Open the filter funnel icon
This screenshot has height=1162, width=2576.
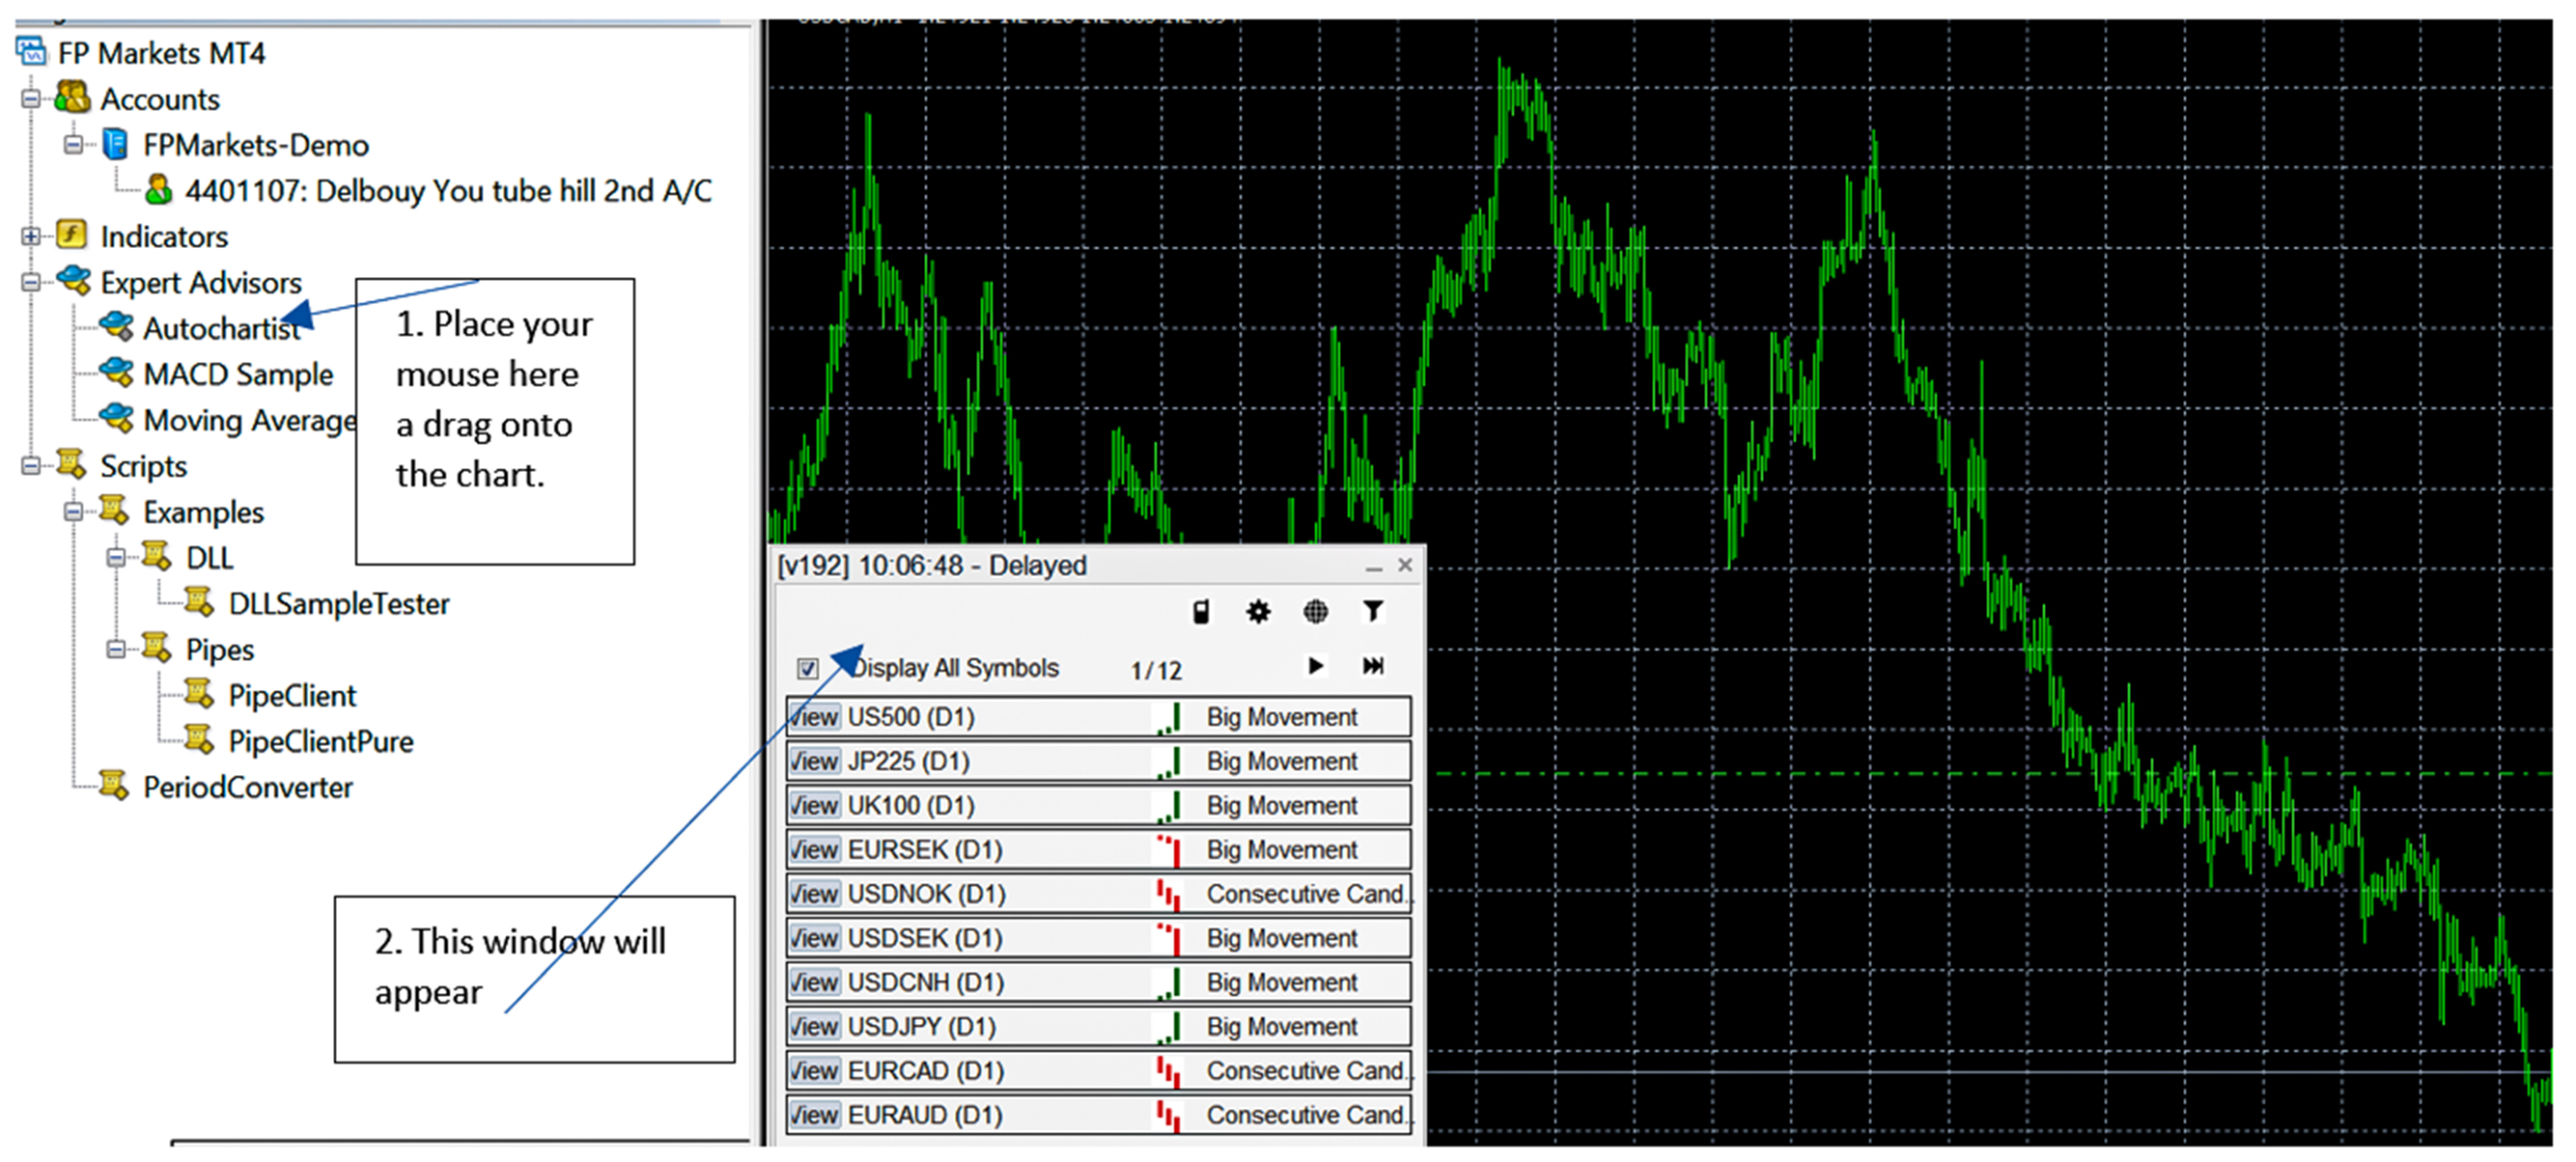(x=1372, y=611)
